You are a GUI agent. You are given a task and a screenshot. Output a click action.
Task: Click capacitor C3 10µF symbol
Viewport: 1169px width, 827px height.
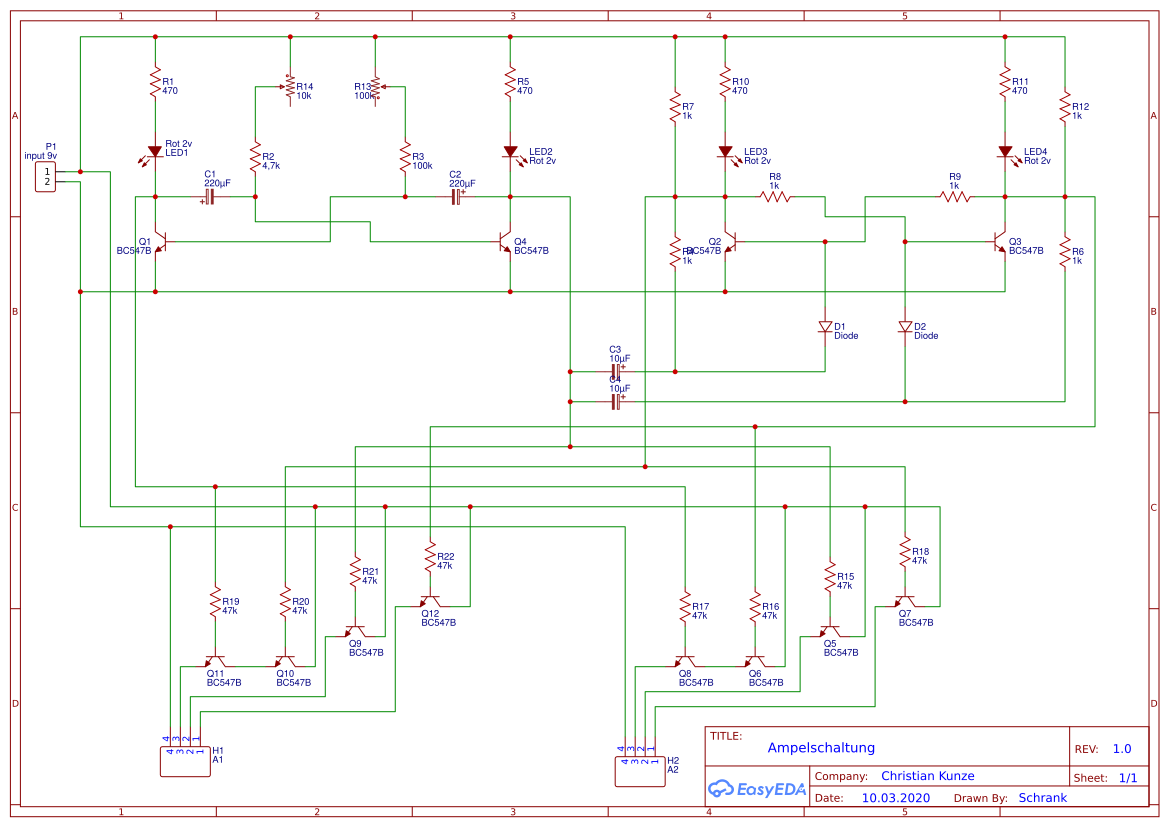(617, 371)
